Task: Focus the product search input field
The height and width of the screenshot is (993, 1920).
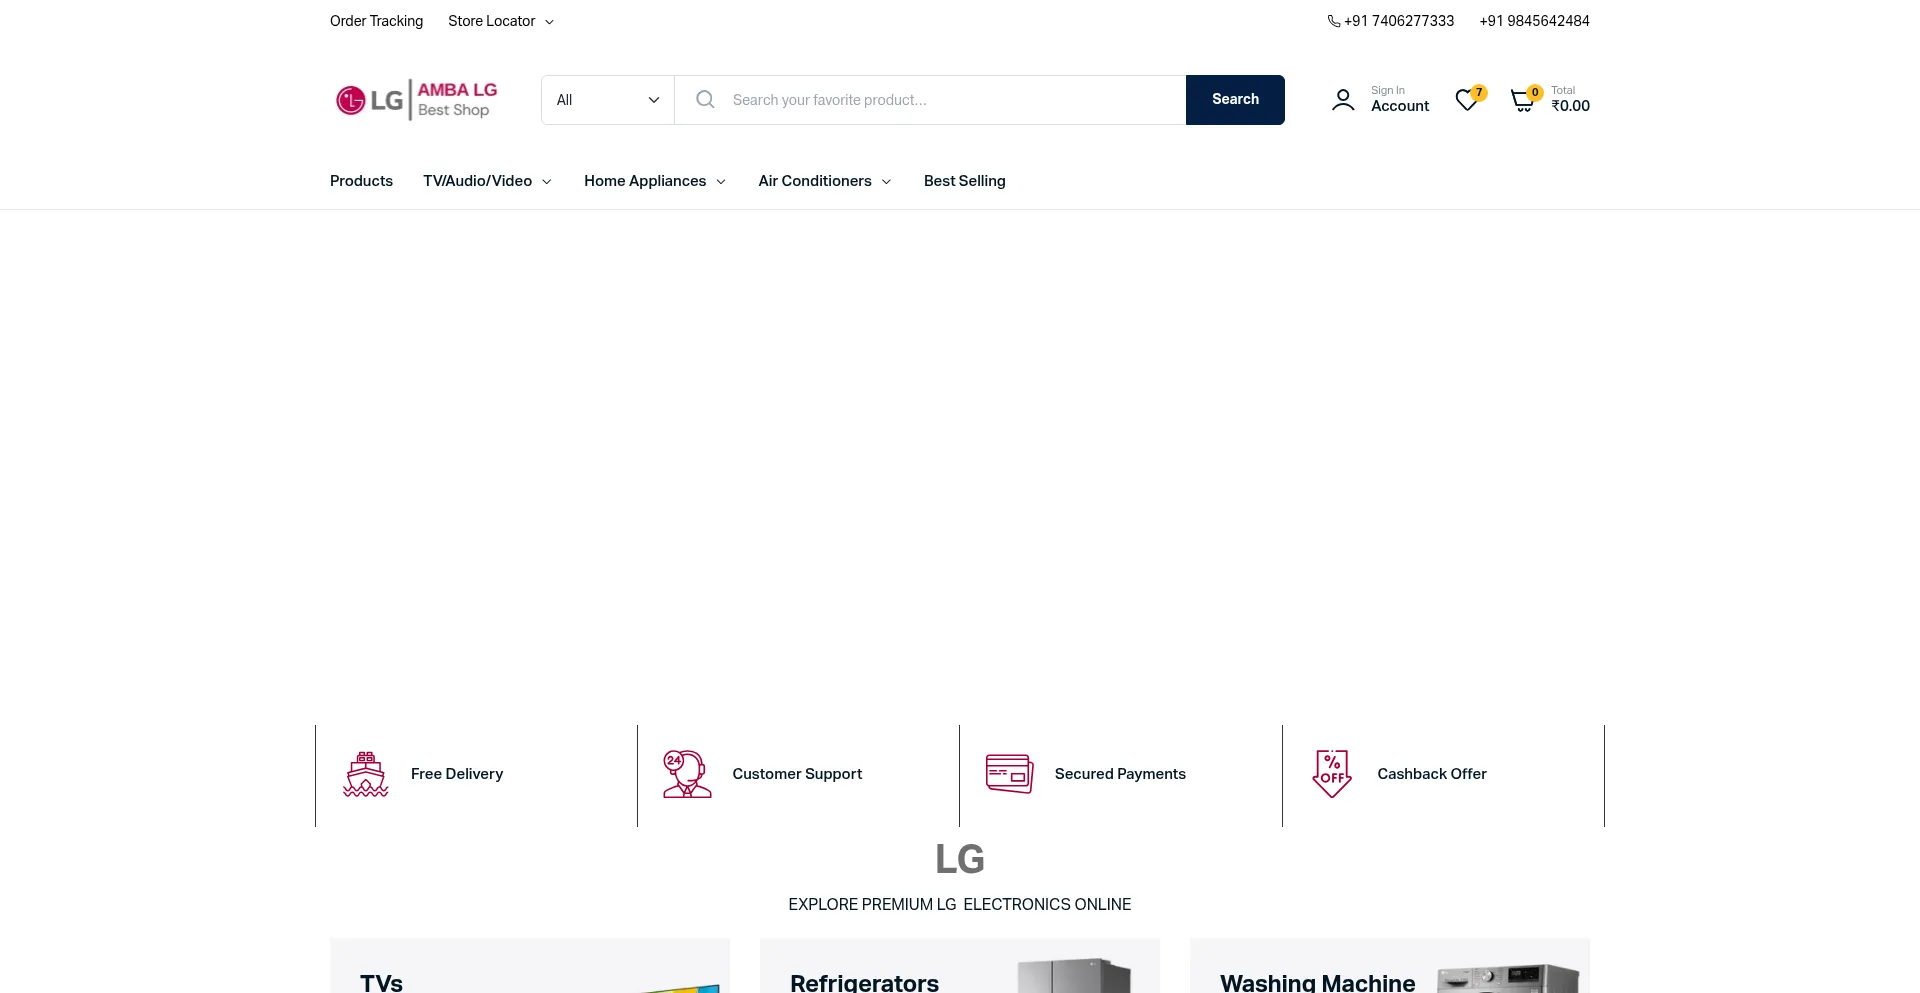Action: point(950,100)
